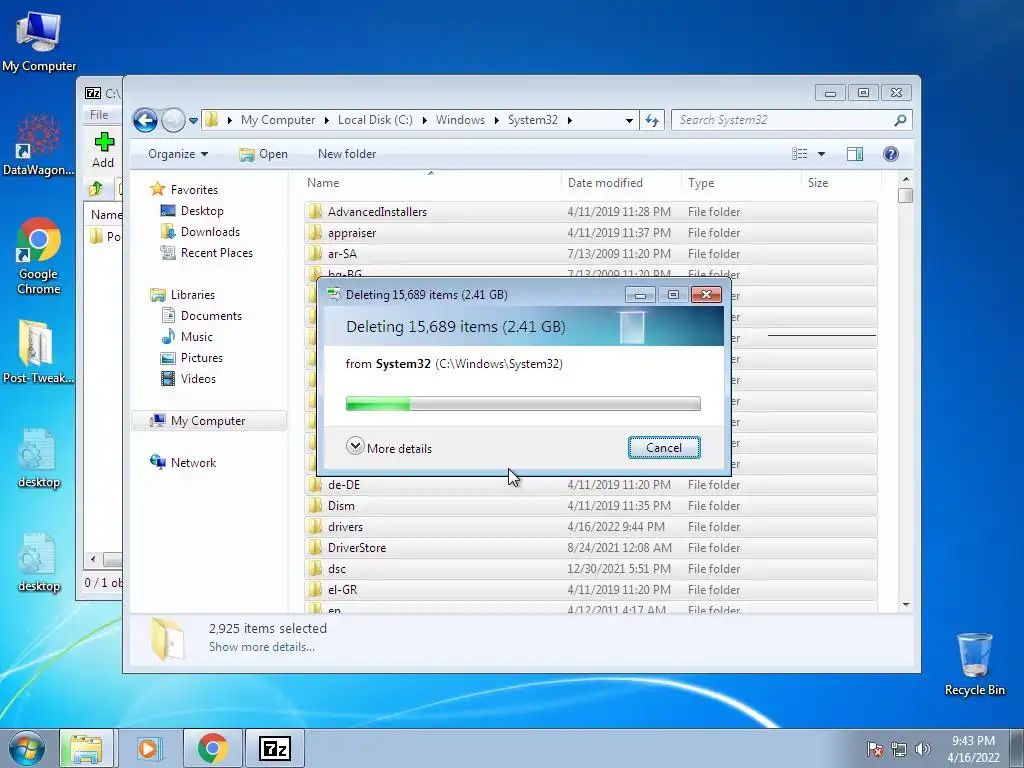Select Favorites in navigation pane
1024x768 pixels.
point(184,189)
